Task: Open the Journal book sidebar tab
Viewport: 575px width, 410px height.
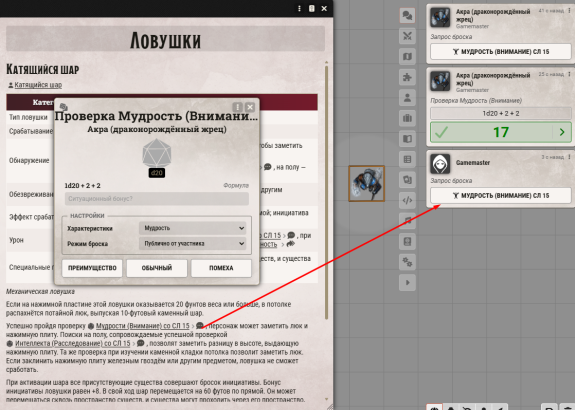Action: coord(407,139)
